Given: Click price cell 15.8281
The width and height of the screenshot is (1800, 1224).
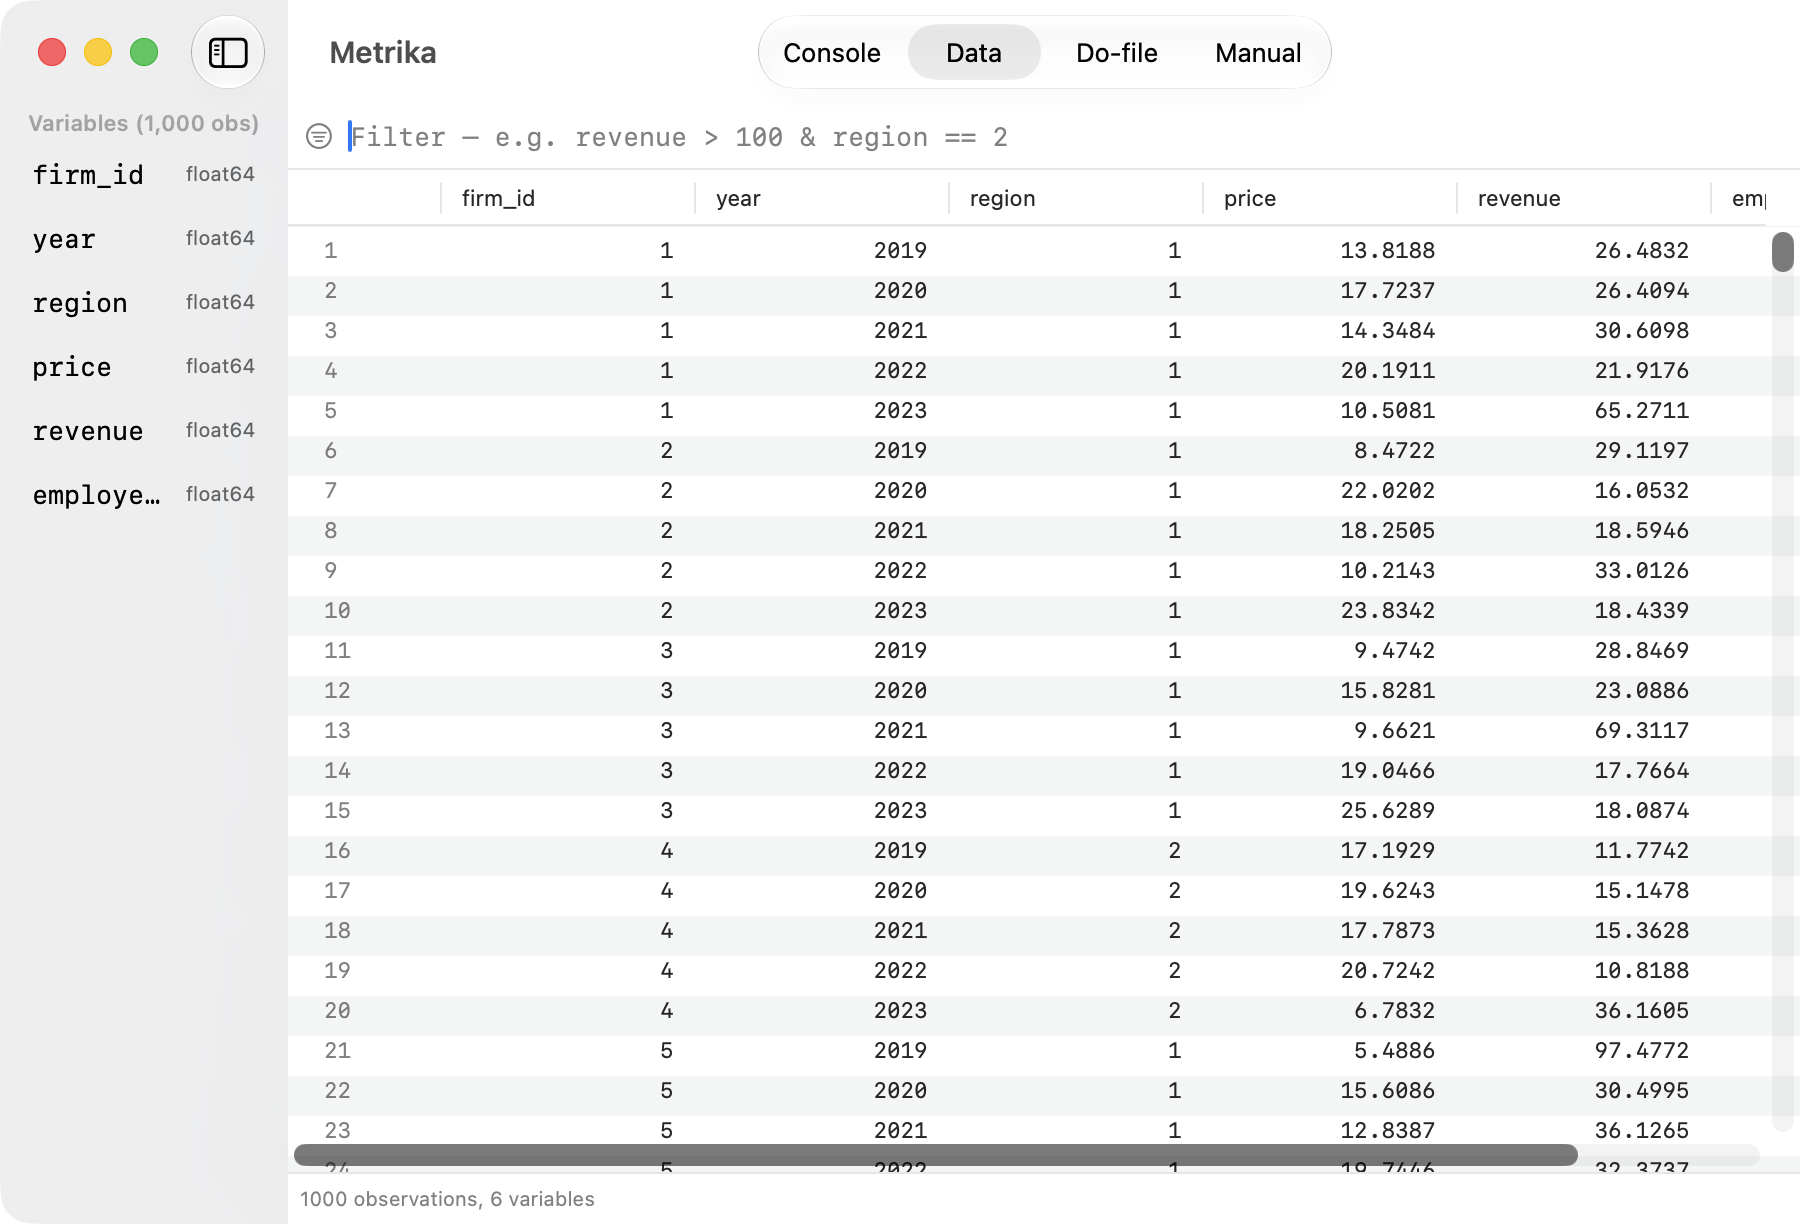Looking at the screenshot, I should 1387,690.
